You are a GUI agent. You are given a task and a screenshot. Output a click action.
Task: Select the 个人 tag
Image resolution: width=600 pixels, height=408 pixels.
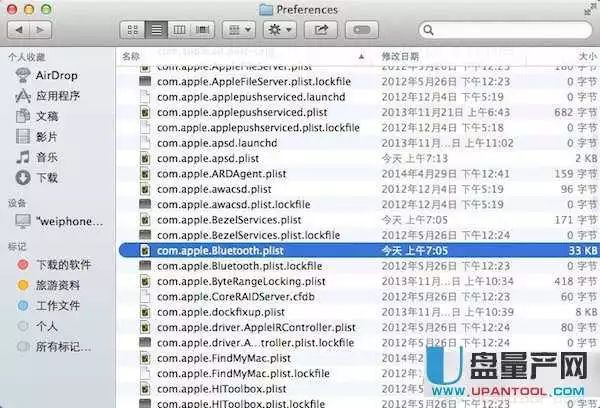point(38,326)
